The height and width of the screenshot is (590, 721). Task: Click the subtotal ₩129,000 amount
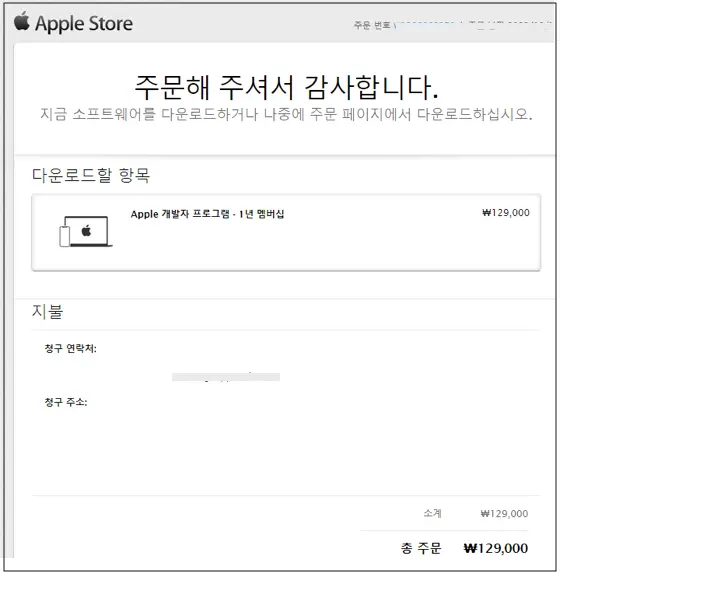(504, 514)
